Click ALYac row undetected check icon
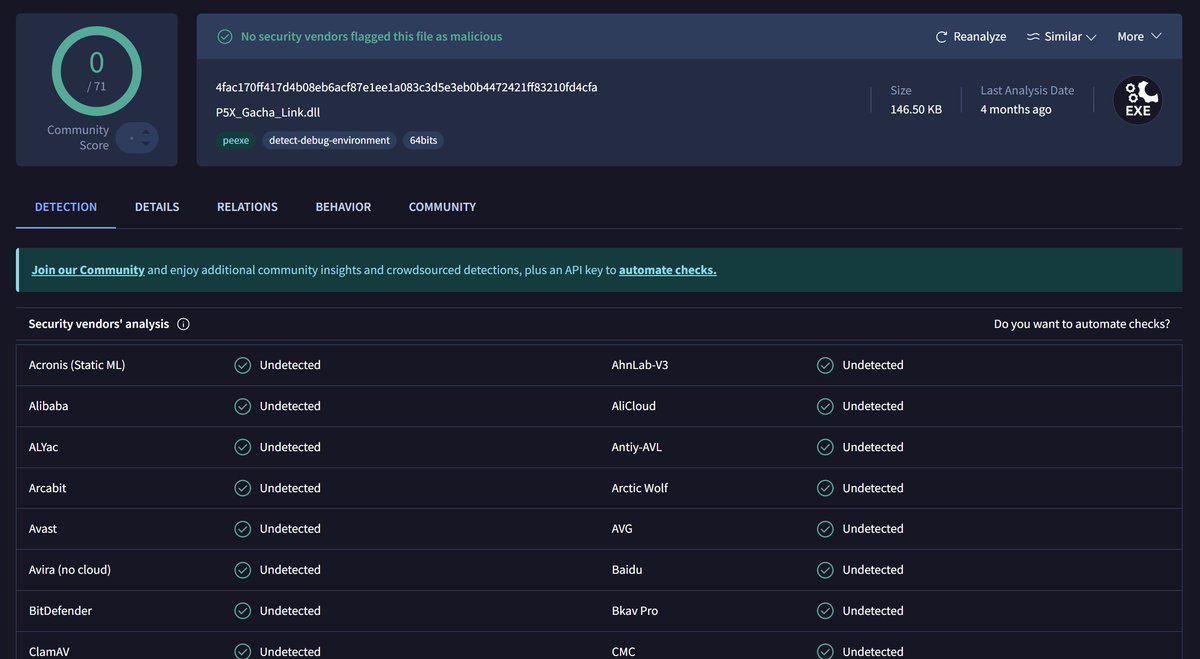 tap(242, 447)
